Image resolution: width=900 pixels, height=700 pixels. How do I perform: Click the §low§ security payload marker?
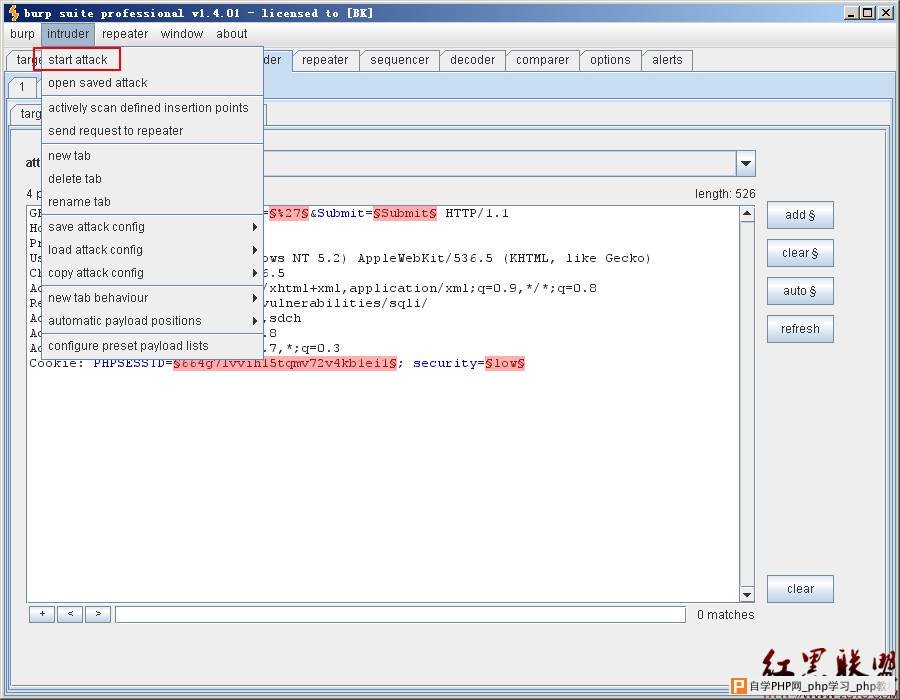[x=505, y=363]
